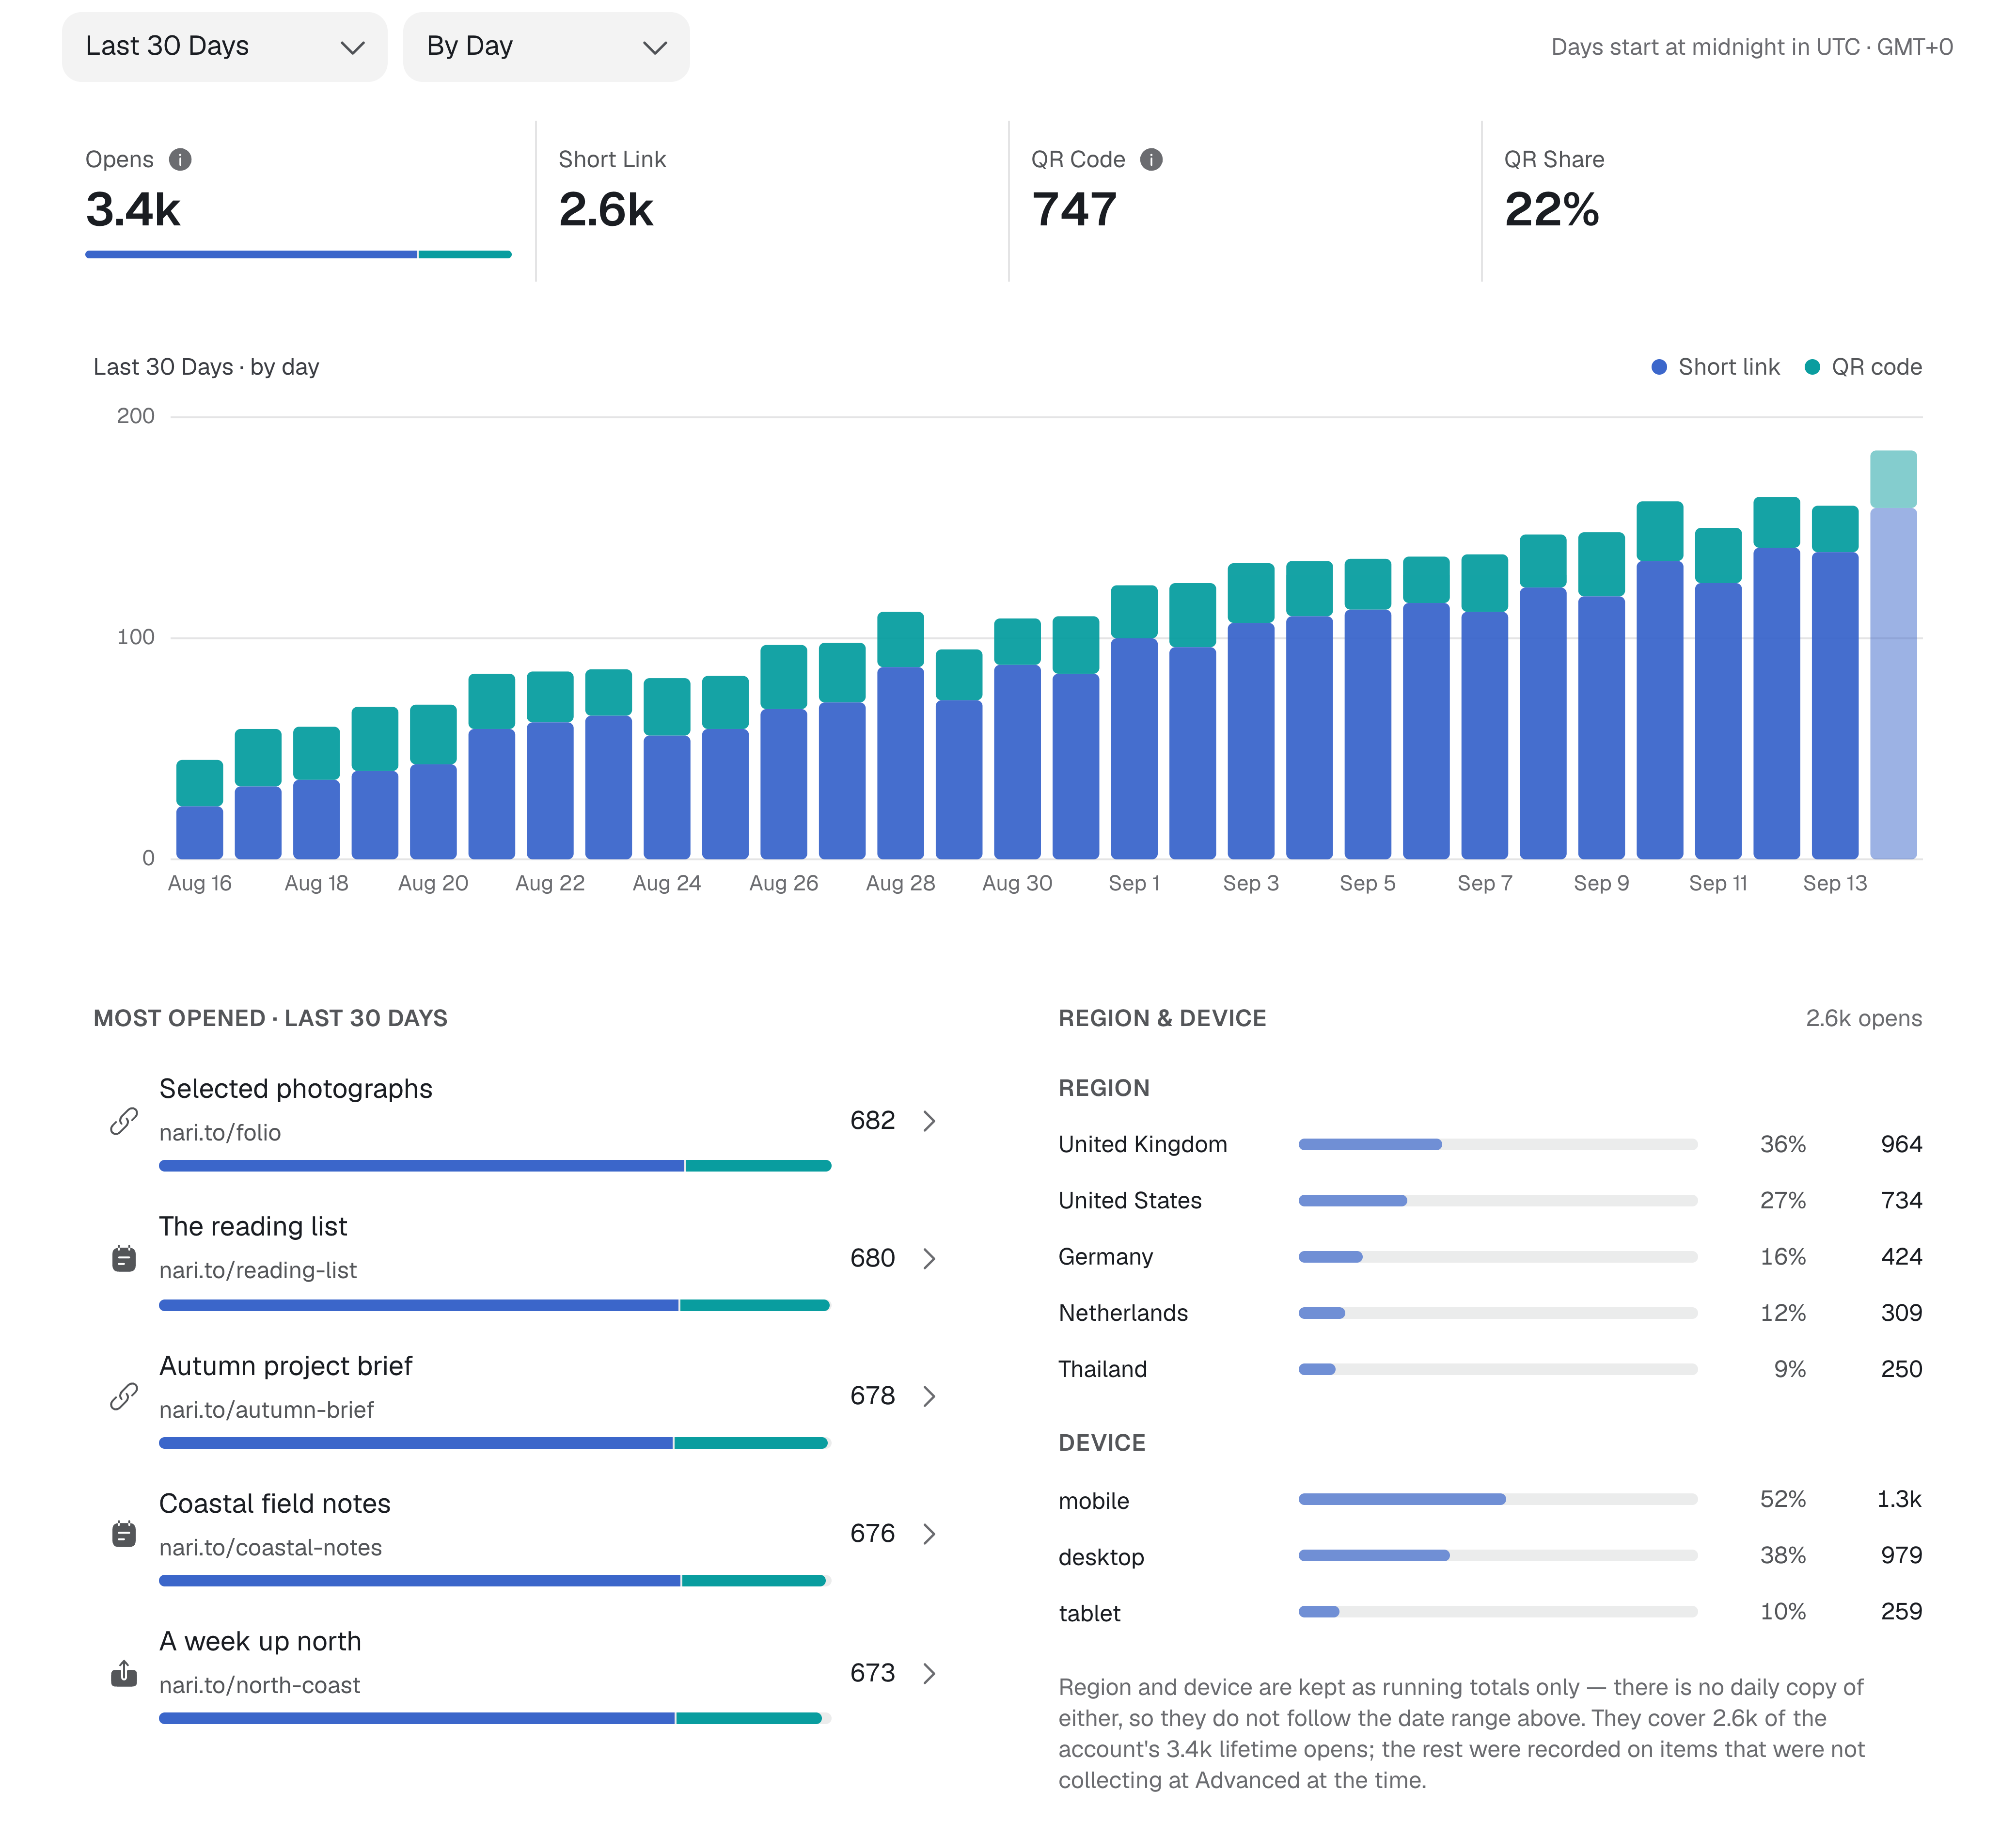Image resolution: width=2016 pixels, height=1838 pixels.
Task: Click the United States region label
Action: point(1130,1201)
